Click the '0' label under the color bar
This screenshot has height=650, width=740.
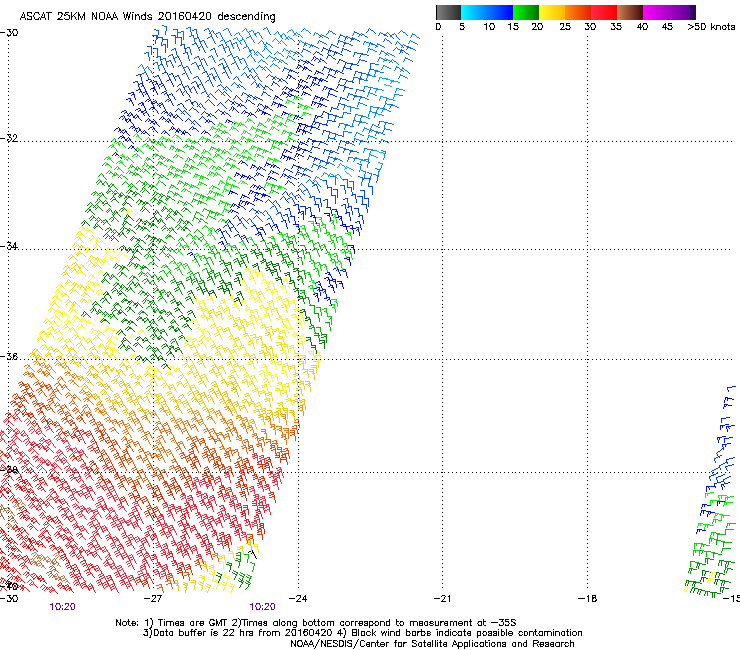(438, 27)
